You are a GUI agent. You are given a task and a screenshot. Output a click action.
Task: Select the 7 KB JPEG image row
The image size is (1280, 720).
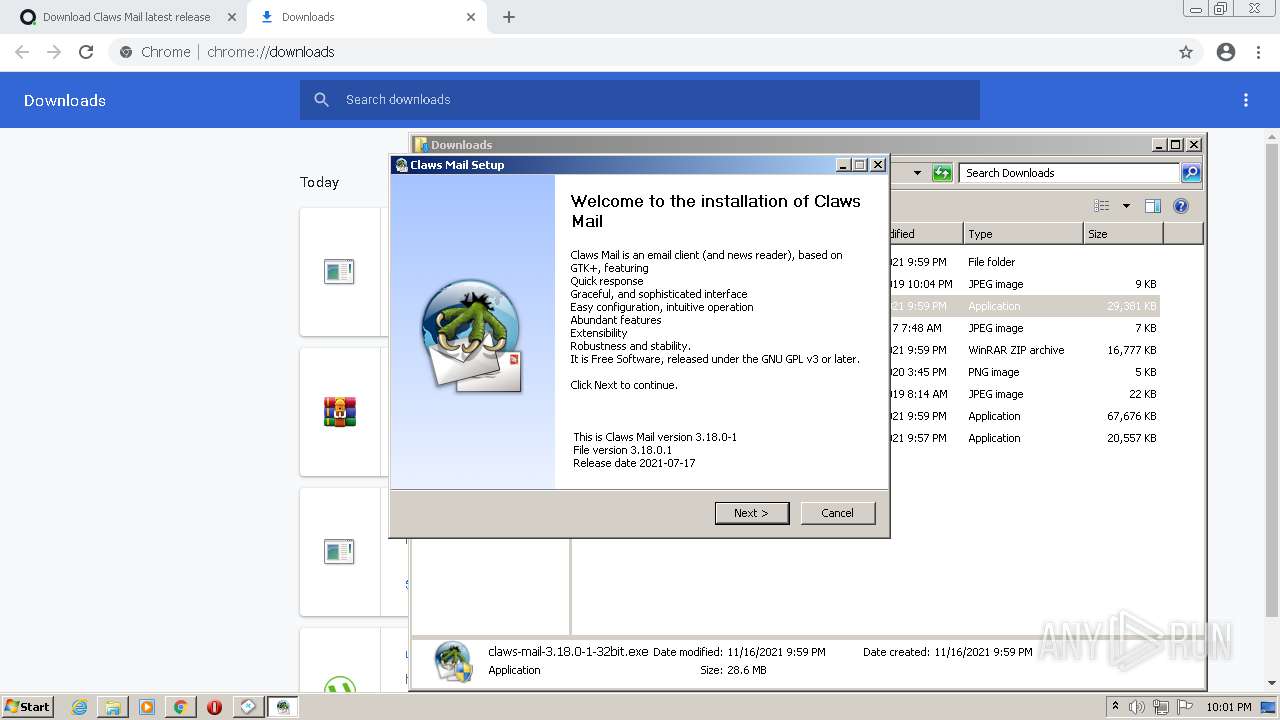[x=1025, y=328]
